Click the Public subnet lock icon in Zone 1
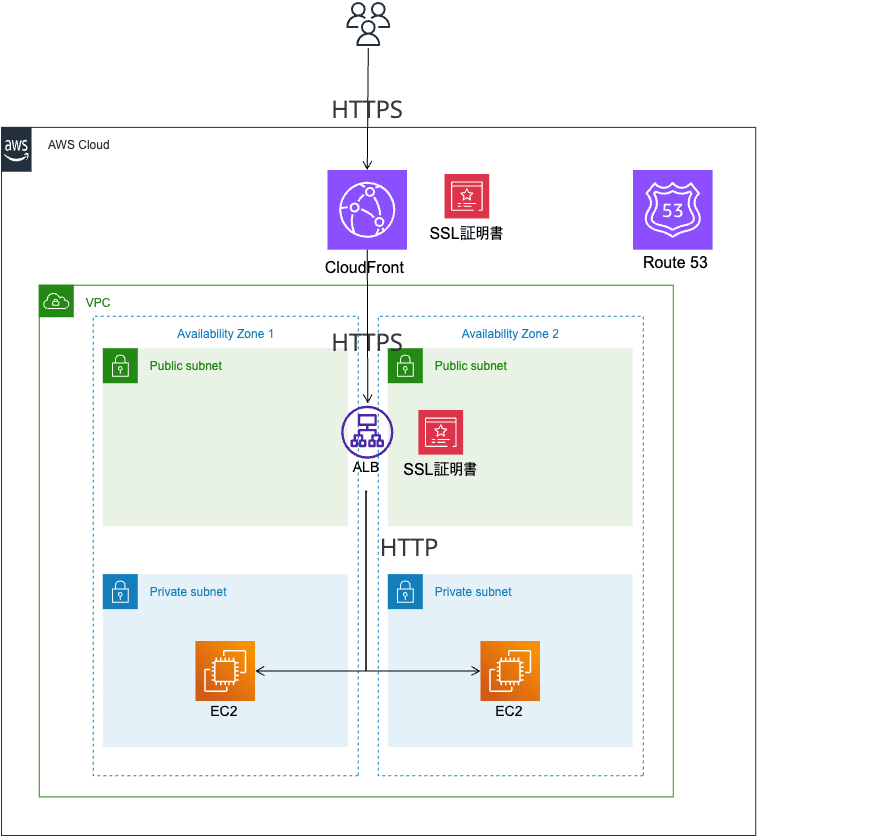This screenshot has width=895, height=836. [120, 365]
